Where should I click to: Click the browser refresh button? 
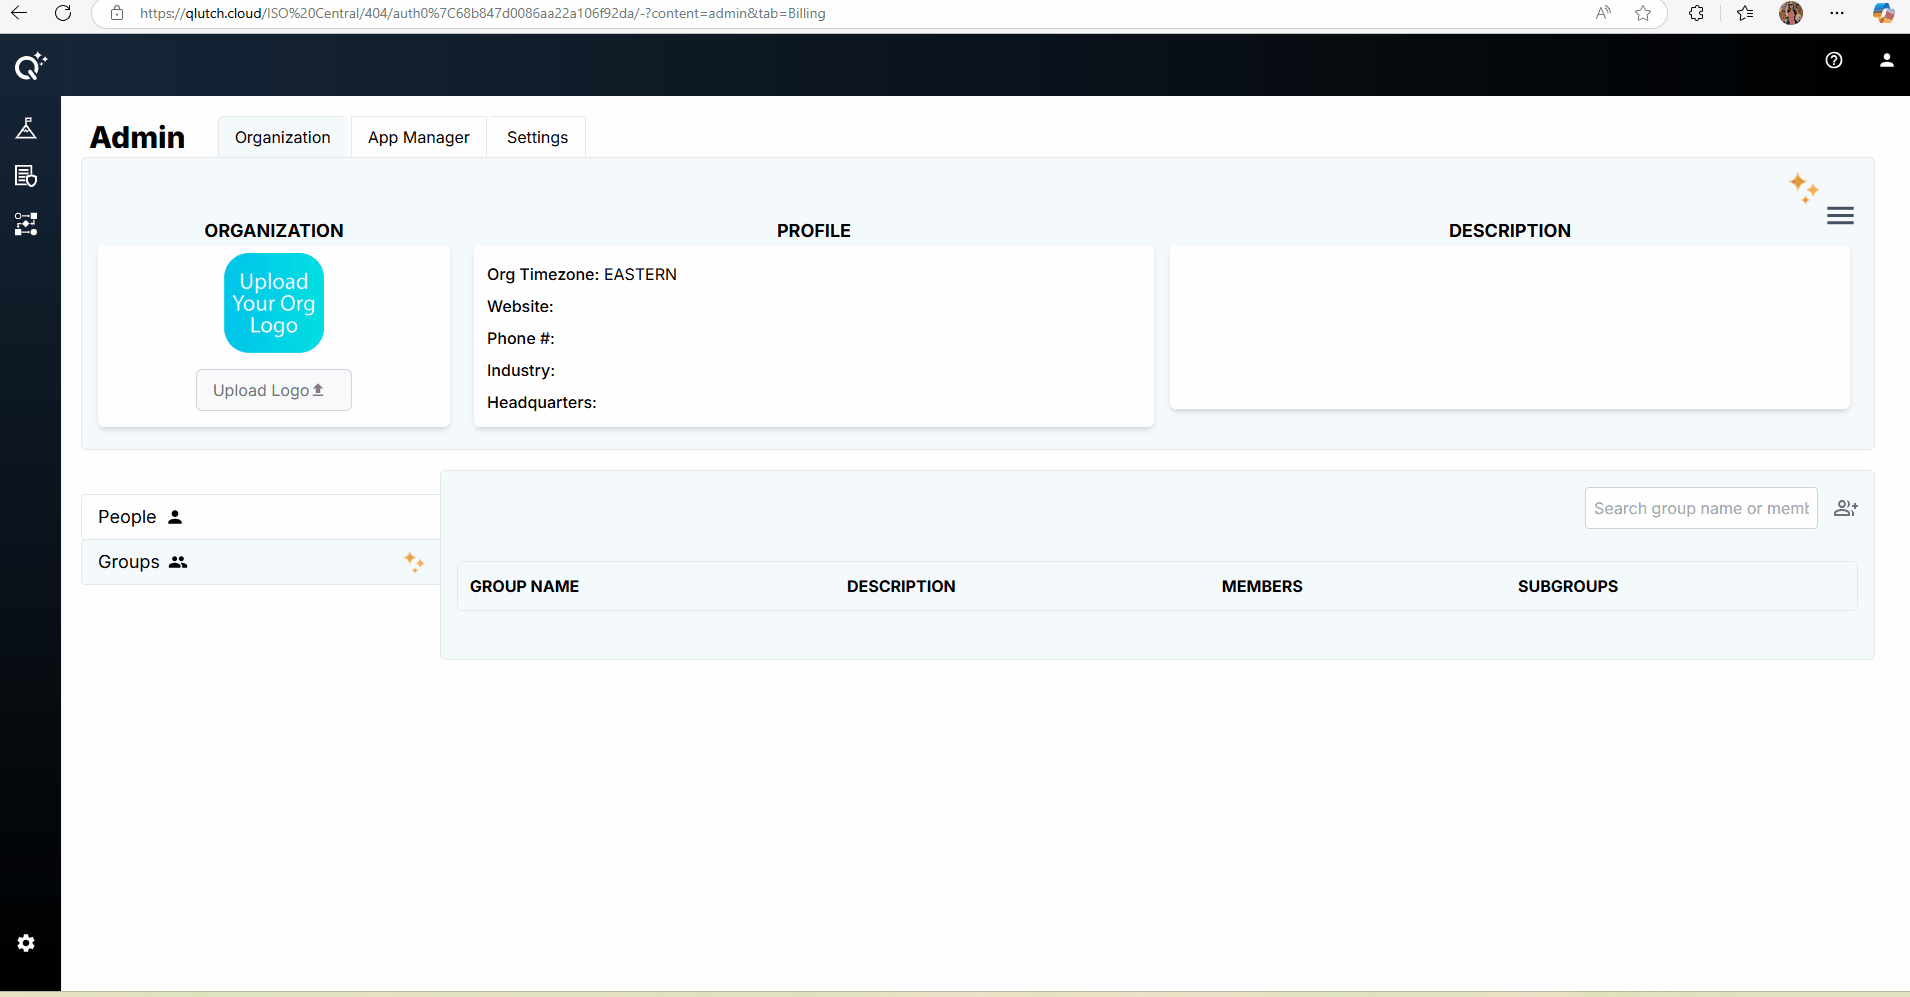pos(63,13)
